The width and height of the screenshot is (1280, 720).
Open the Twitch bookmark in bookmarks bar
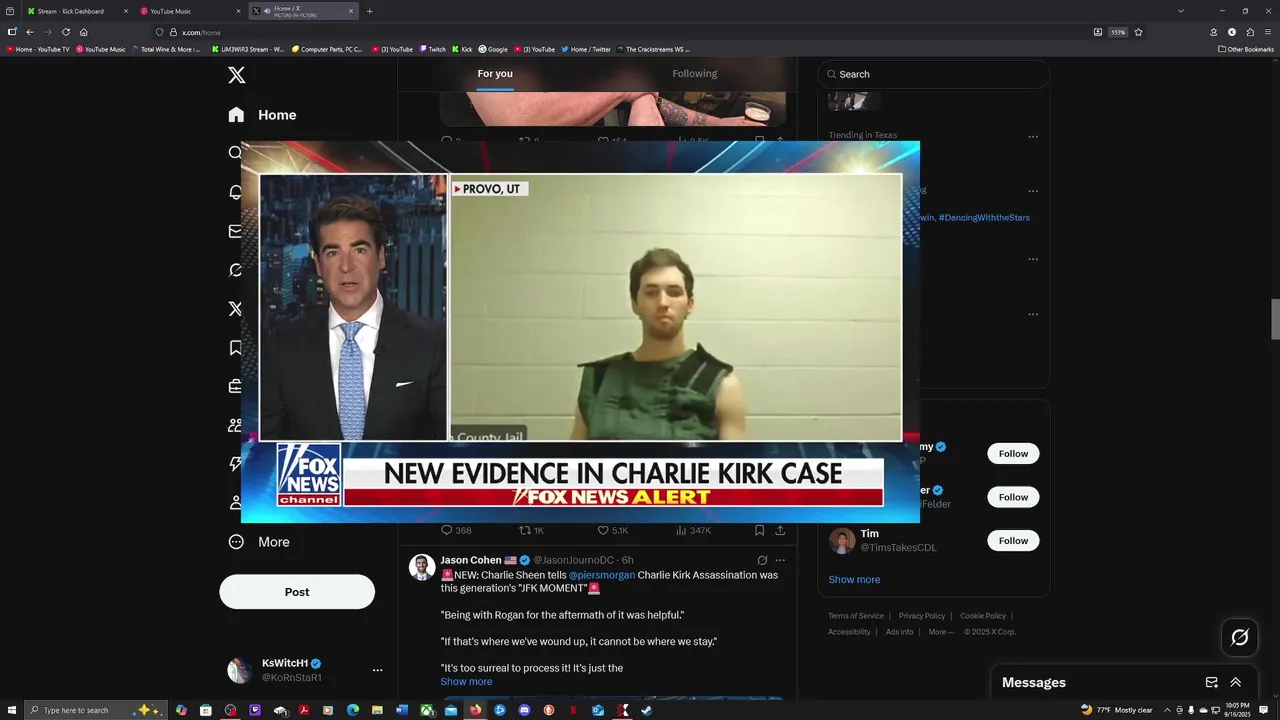tap(433, 49)
